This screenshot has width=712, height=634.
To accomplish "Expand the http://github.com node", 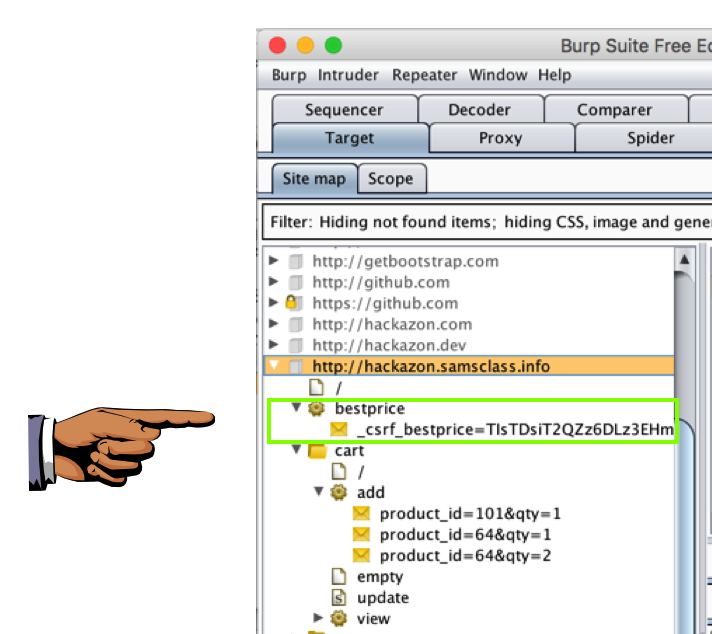I will click(273, 282).
